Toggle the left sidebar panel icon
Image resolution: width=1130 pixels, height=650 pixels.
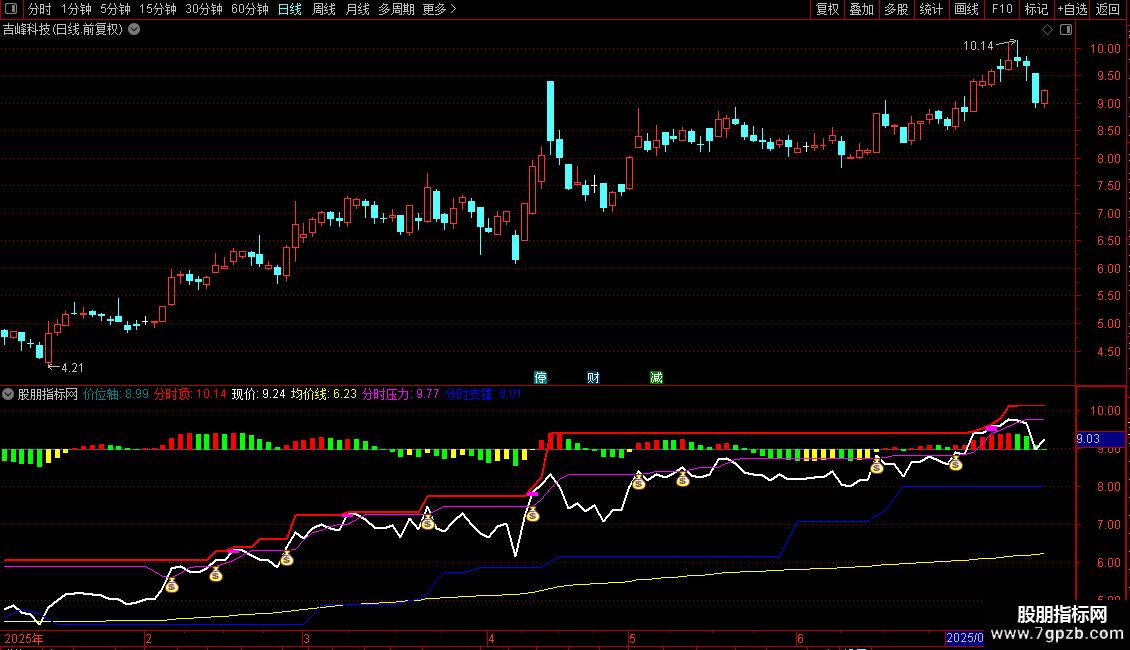(11, 9)
